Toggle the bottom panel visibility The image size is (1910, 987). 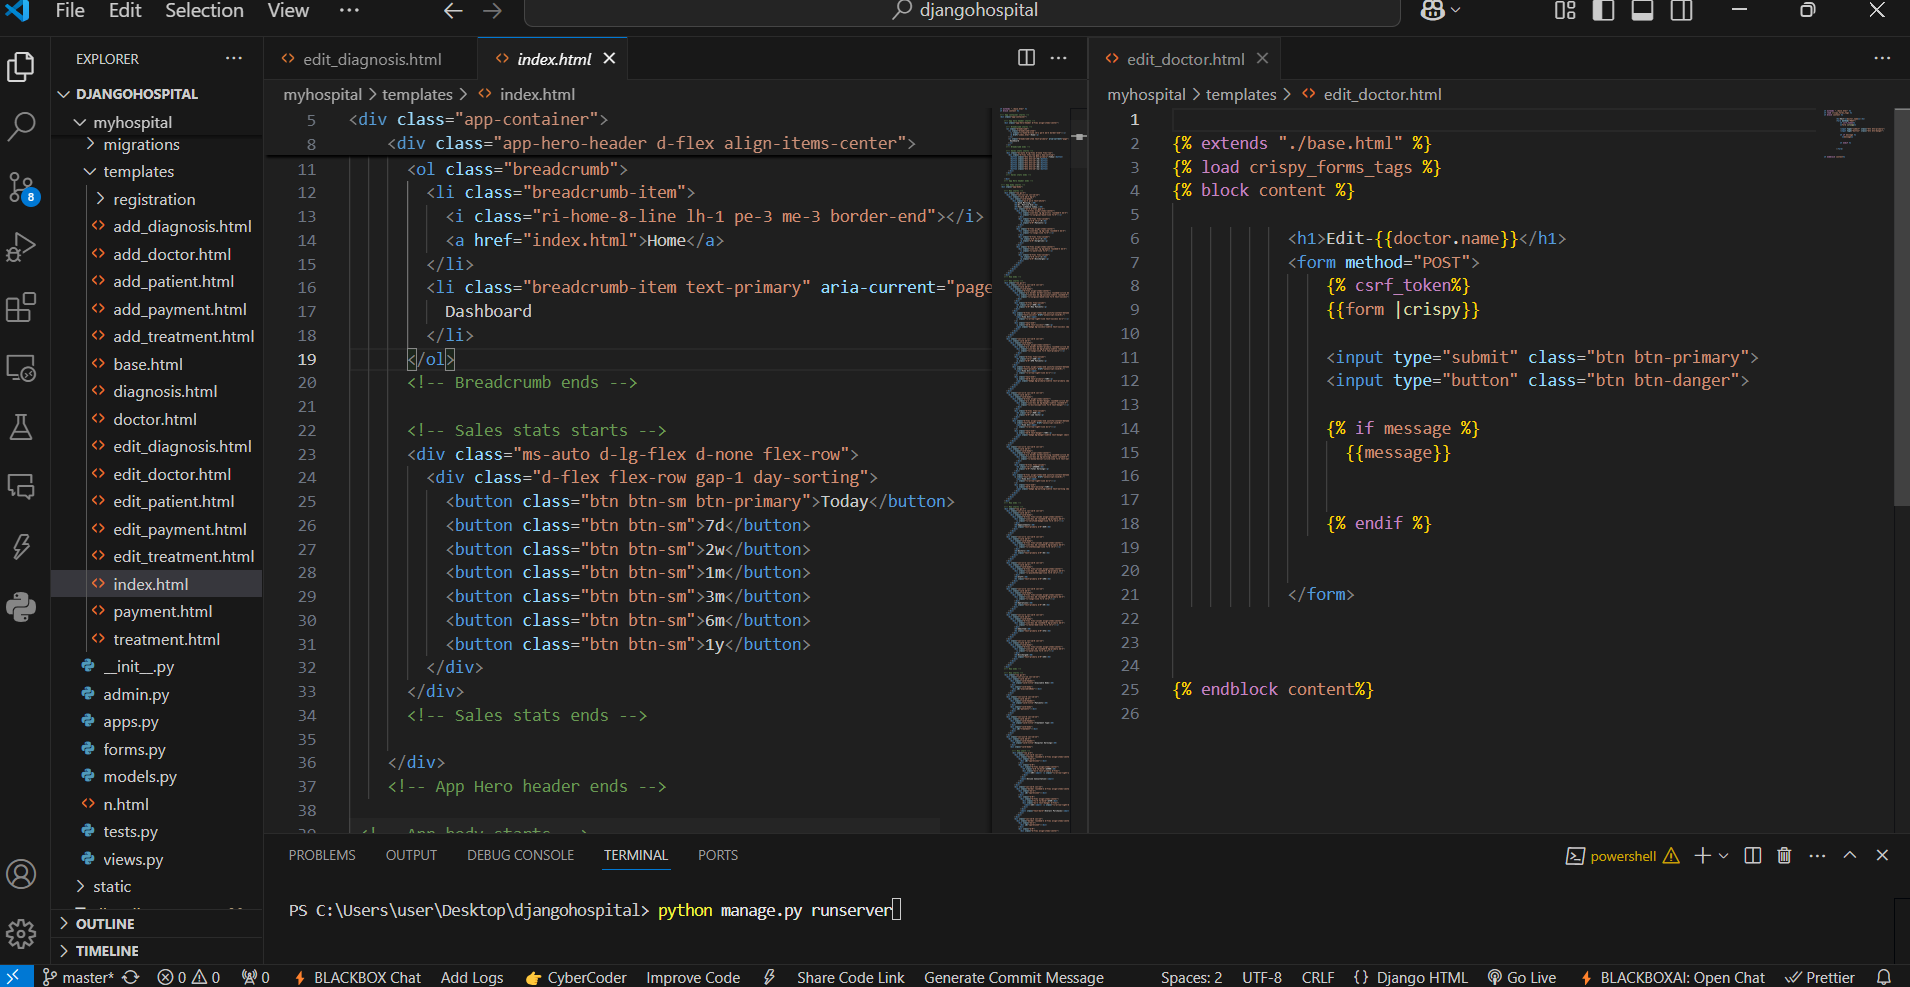pyautogui.click(x=1642, y=11)
